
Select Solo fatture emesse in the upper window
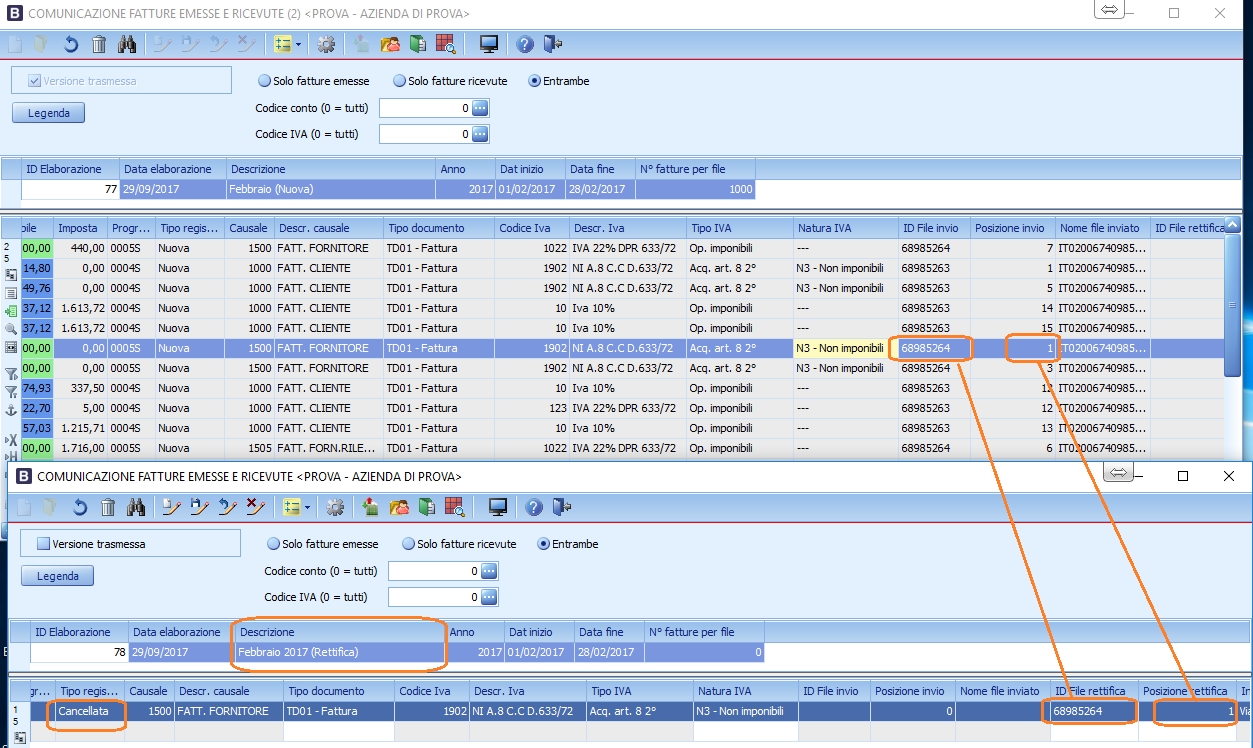(265, 81)
